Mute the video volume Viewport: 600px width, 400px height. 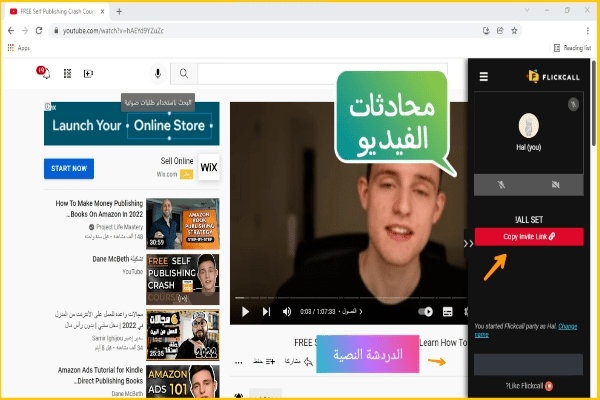287,312
